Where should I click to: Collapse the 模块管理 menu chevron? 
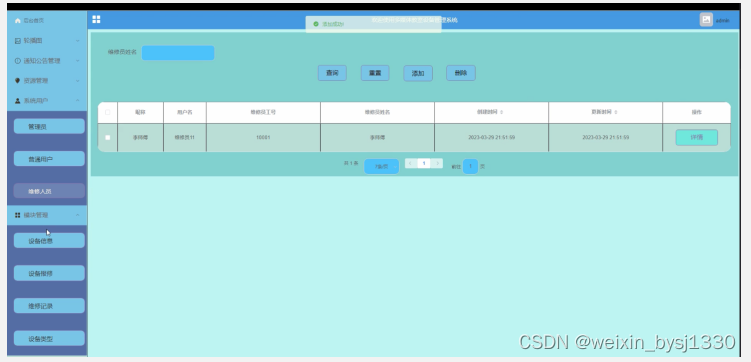[x=78, y=215]
